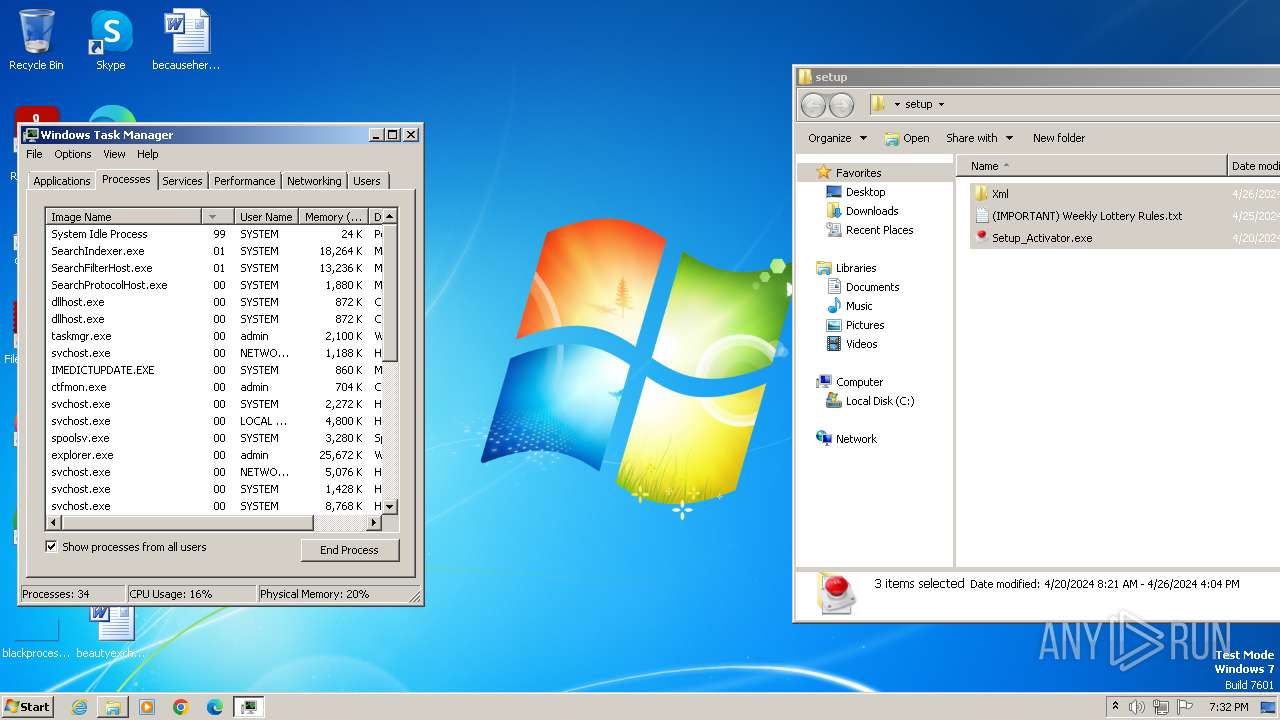The width and height of the screenshot is (1280, 720).
Task: Open the File Explorer taskbar icon
Action: [x=113, y=707]
